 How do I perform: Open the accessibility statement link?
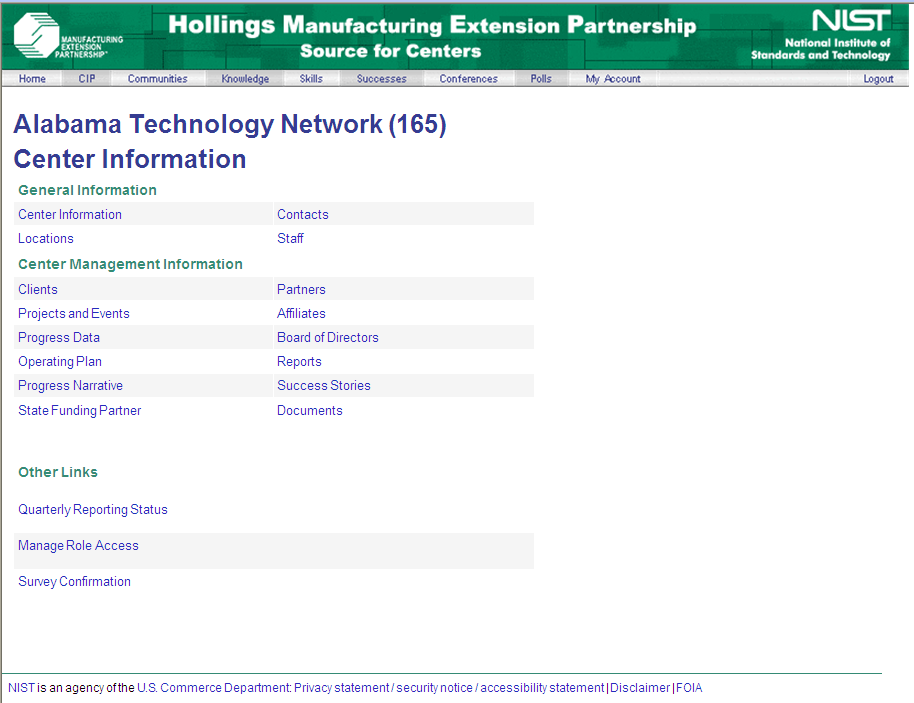coord(542,688)
